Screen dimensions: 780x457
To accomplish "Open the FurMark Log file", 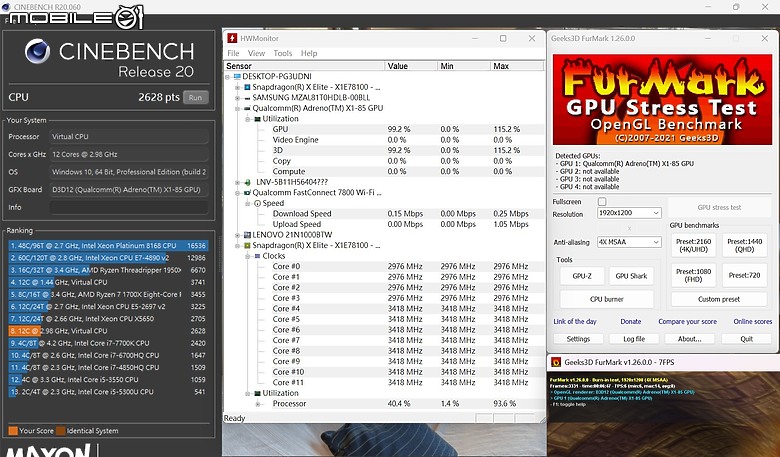I will coord(634,339).
